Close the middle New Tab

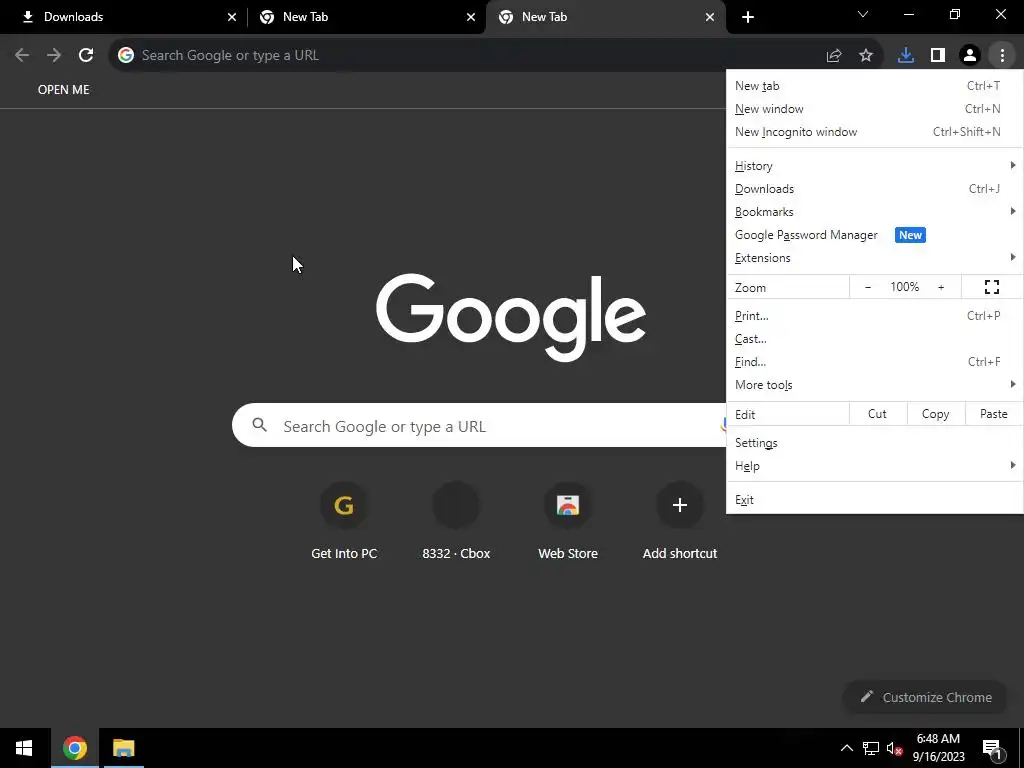coord(471,17)
